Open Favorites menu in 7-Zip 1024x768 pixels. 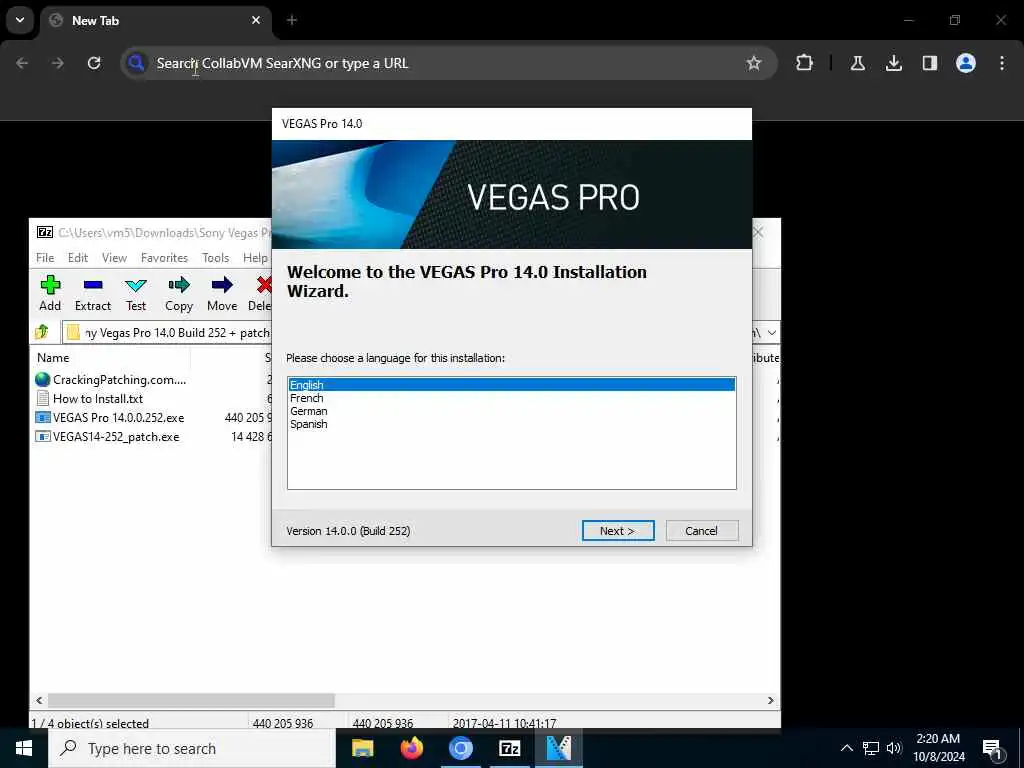(x=165, y=258)
